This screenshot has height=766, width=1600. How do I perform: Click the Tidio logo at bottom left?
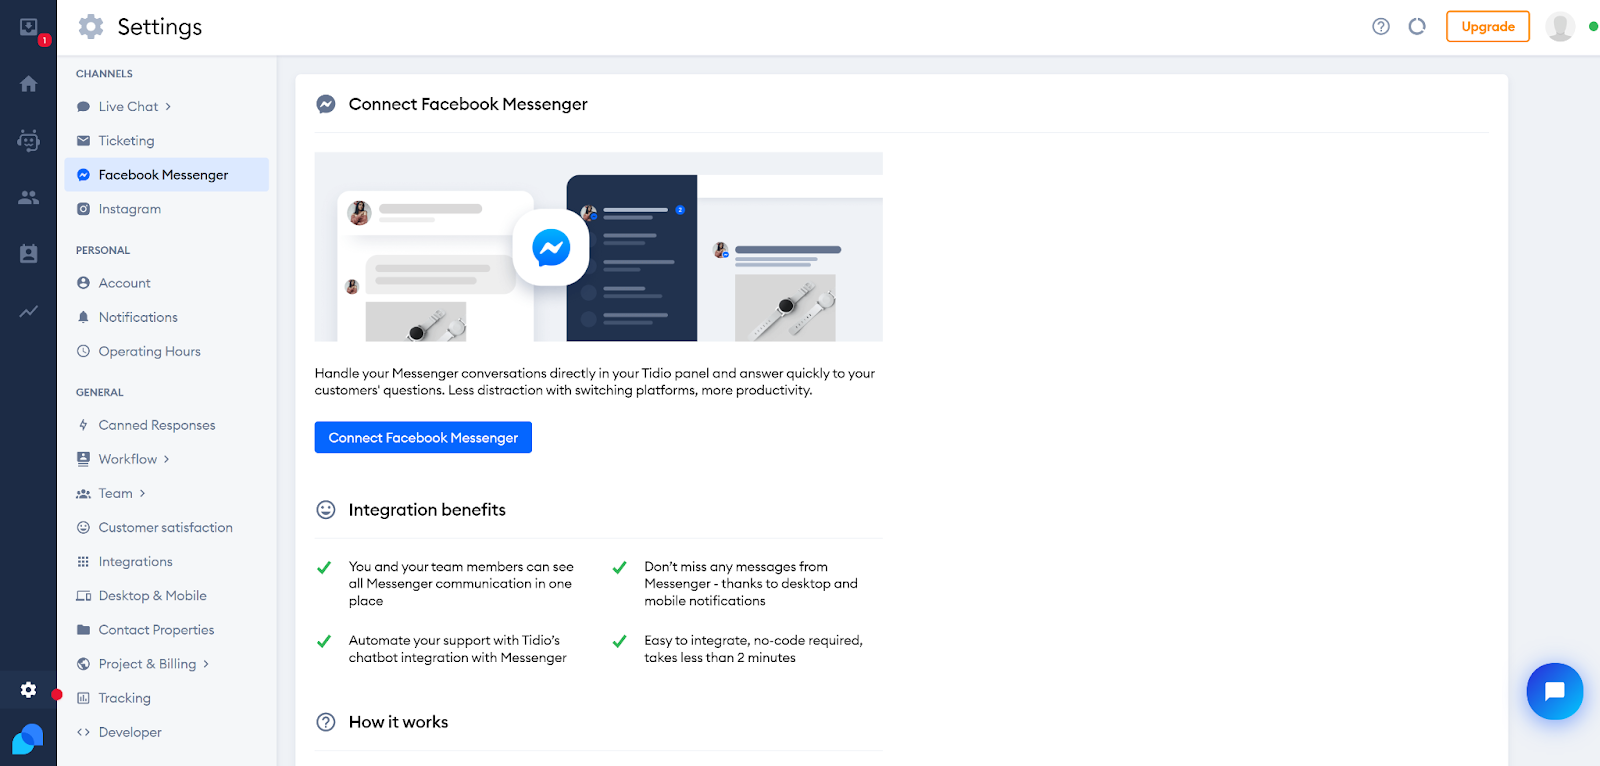[28, 740]
